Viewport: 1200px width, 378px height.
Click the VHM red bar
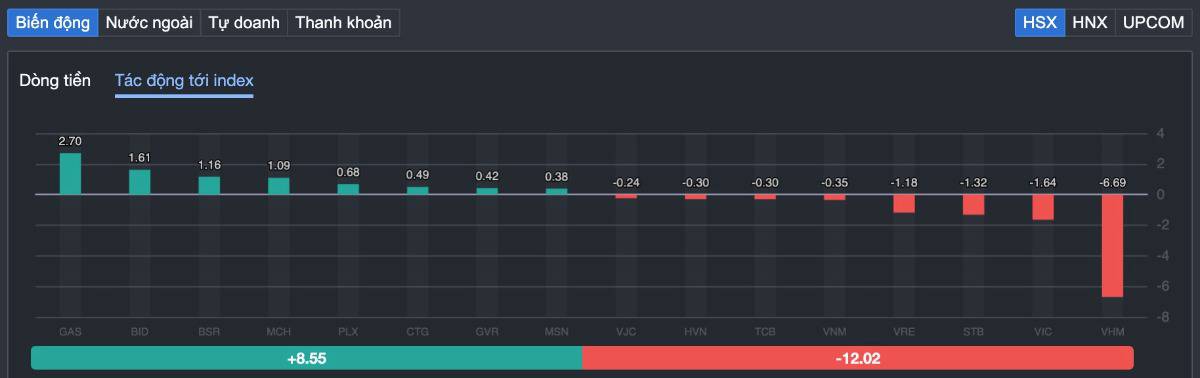(x=1112, y=246)
